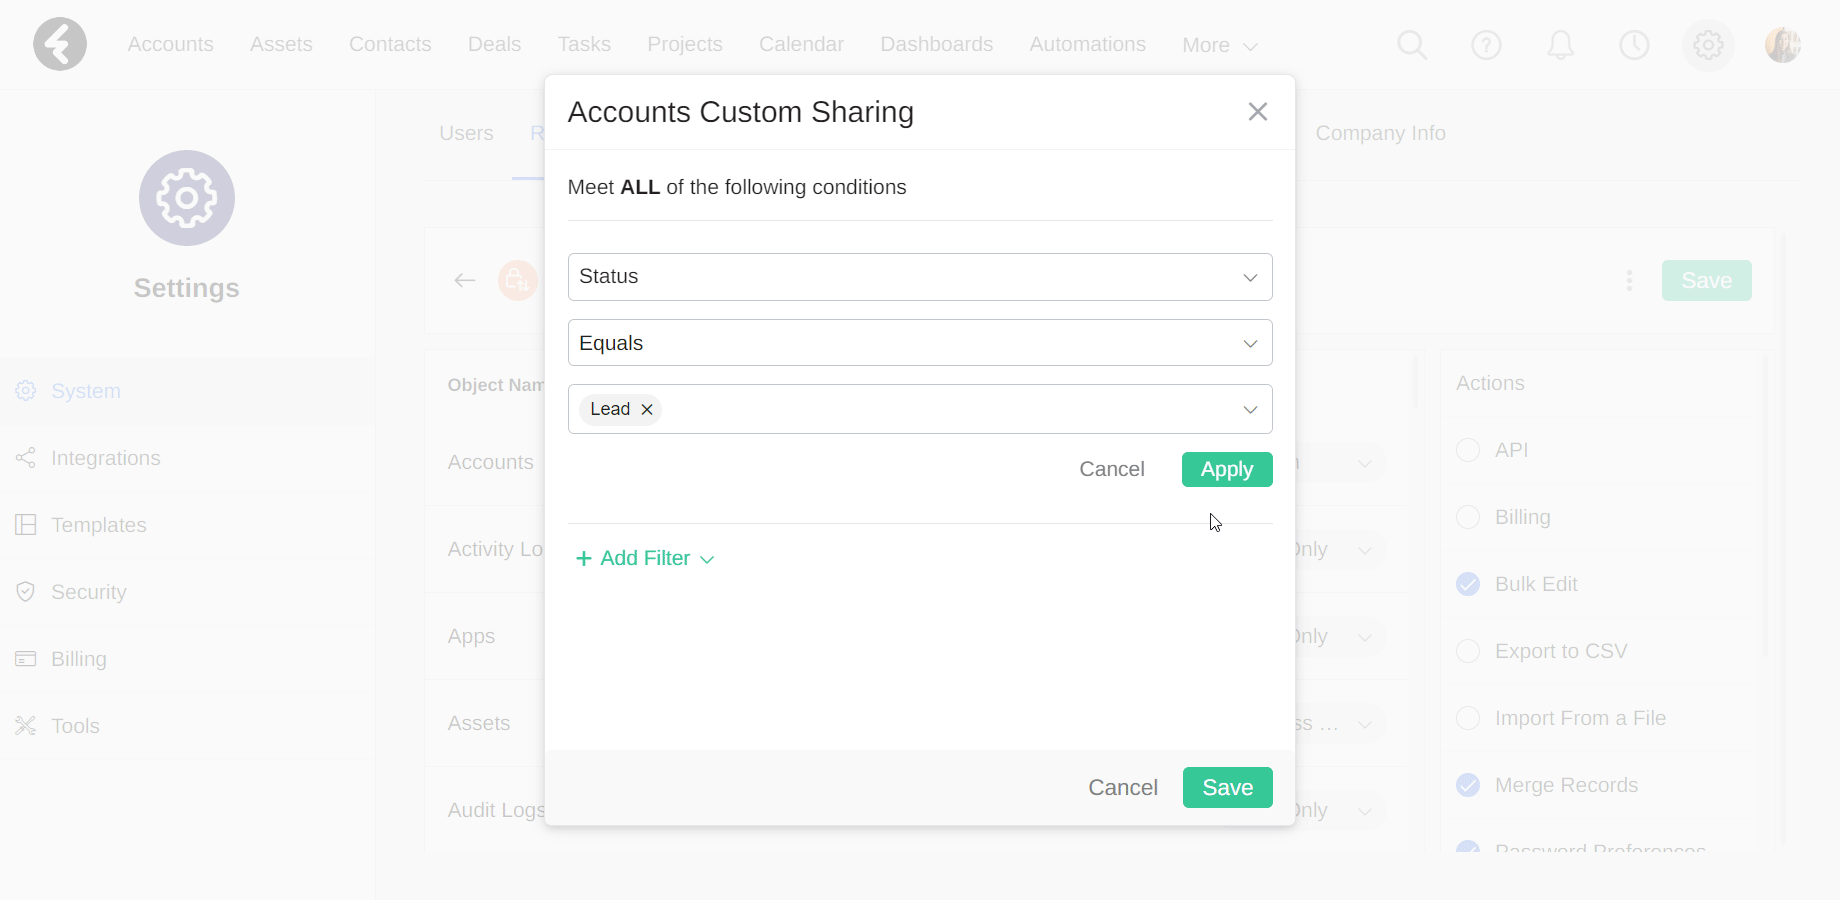Click the back arrow on the role page
The image size is (1840, 900).
[x=465, y=280]
